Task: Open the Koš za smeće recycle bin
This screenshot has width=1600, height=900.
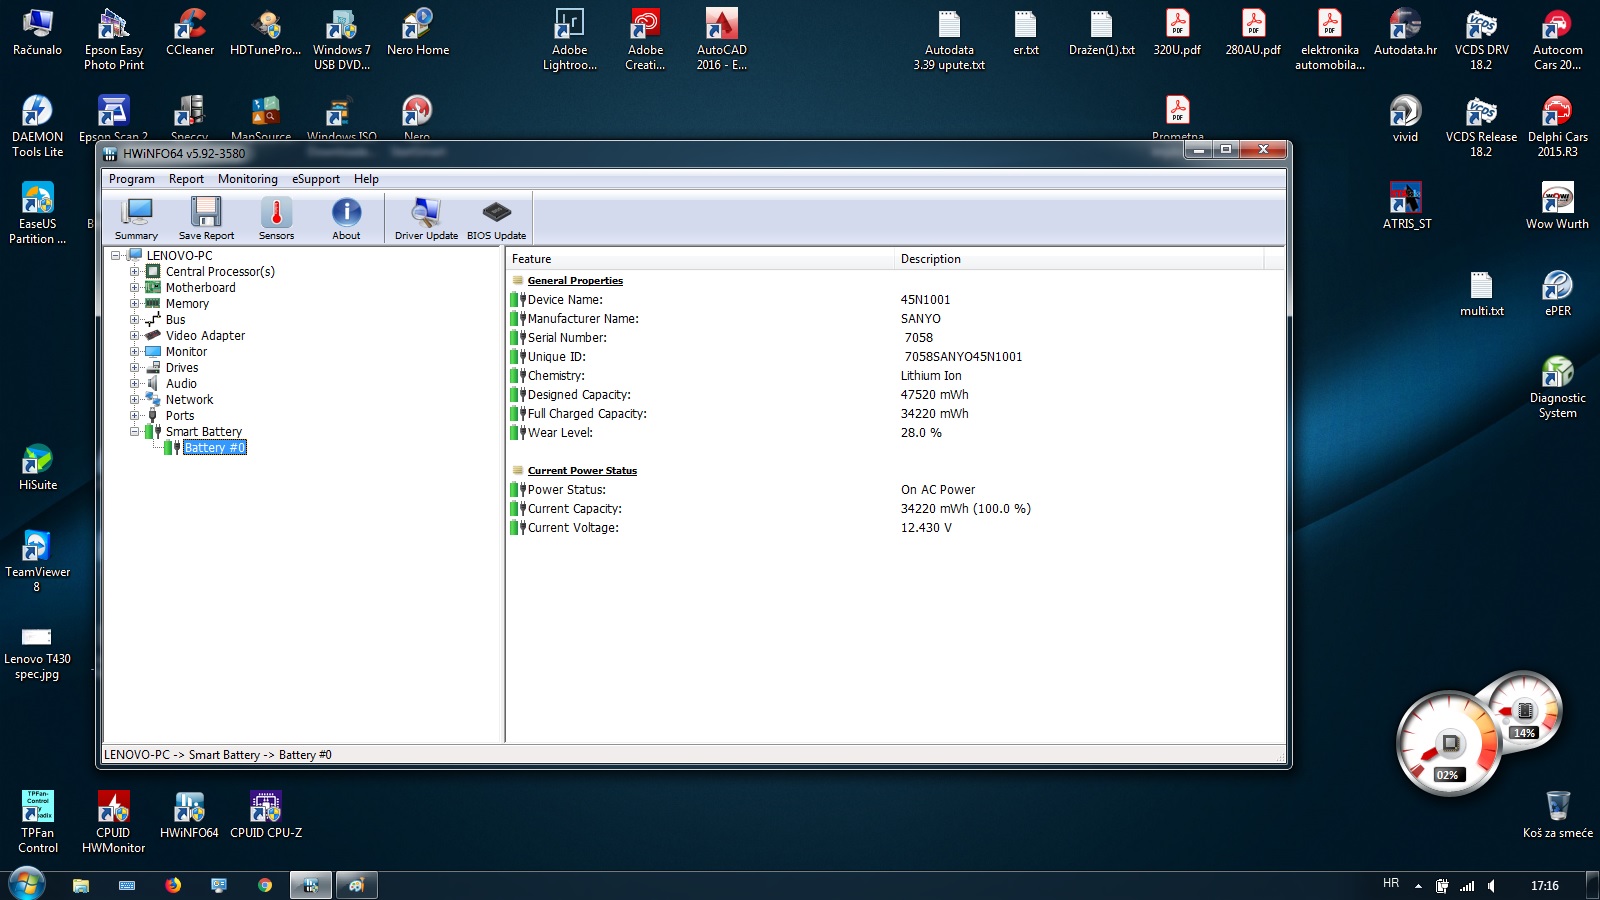Action: tap(1557, 814)
